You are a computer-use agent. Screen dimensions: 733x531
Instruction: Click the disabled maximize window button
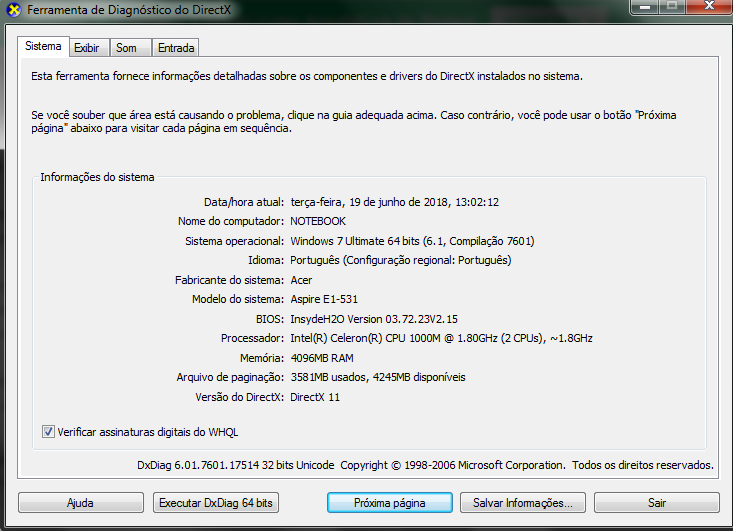[x=672, y=7]
